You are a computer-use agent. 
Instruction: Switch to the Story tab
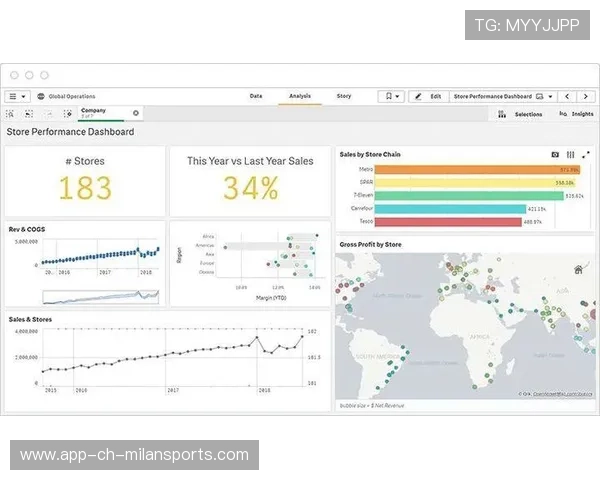pyautogui.click(x=344, y=96)
